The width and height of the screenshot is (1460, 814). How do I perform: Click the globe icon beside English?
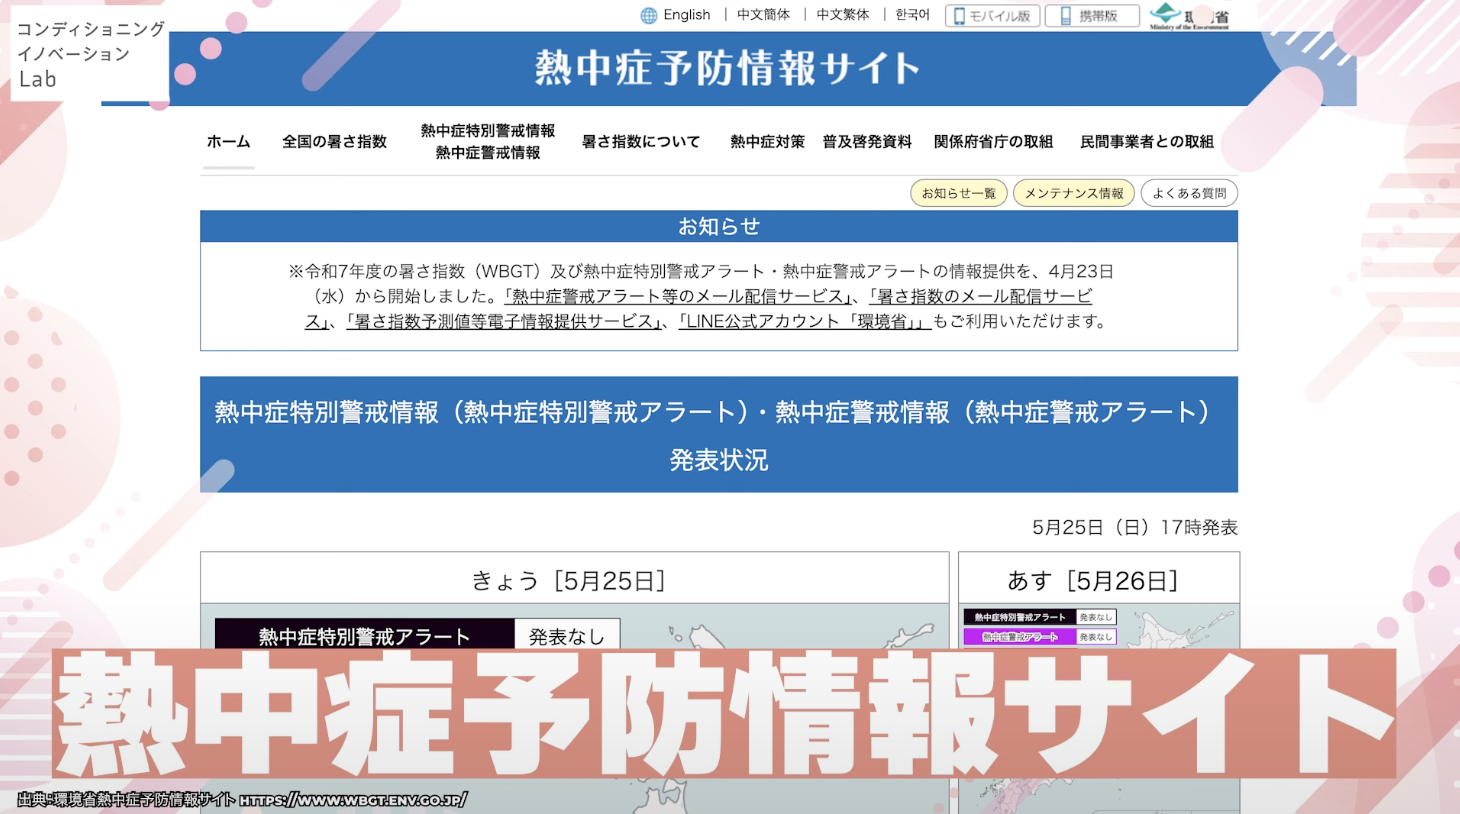click(x=649, y=15)
